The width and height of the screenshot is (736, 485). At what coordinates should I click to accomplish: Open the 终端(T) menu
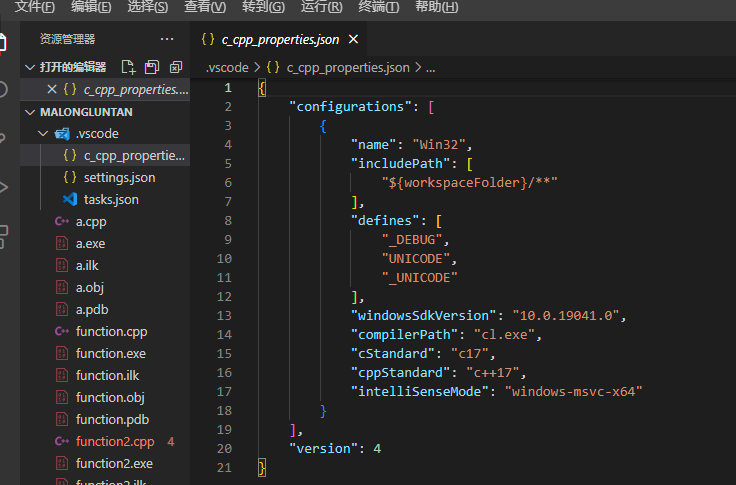click(x=379, y=7)
